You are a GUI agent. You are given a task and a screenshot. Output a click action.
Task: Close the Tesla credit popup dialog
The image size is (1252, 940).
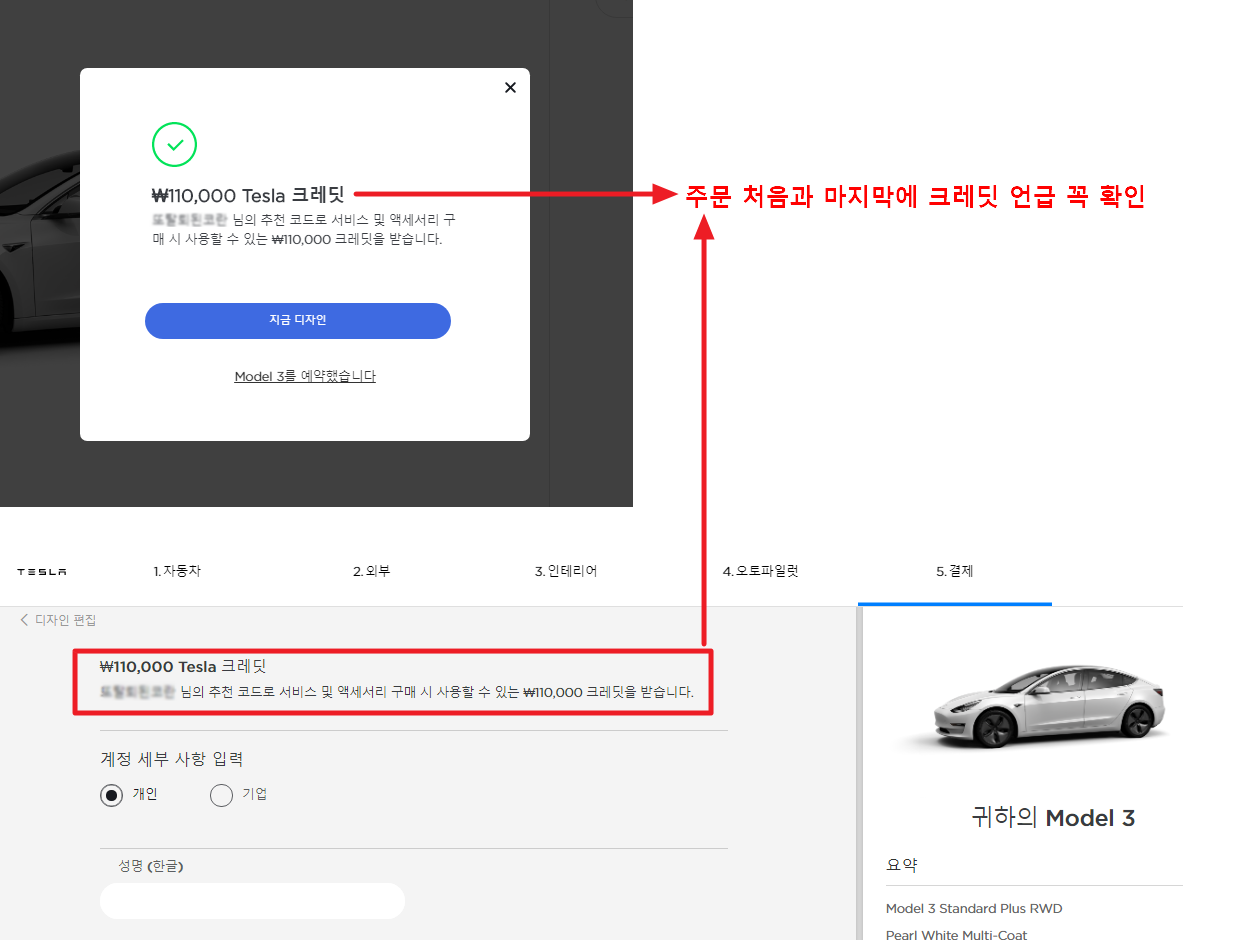[x=510, y=88]
